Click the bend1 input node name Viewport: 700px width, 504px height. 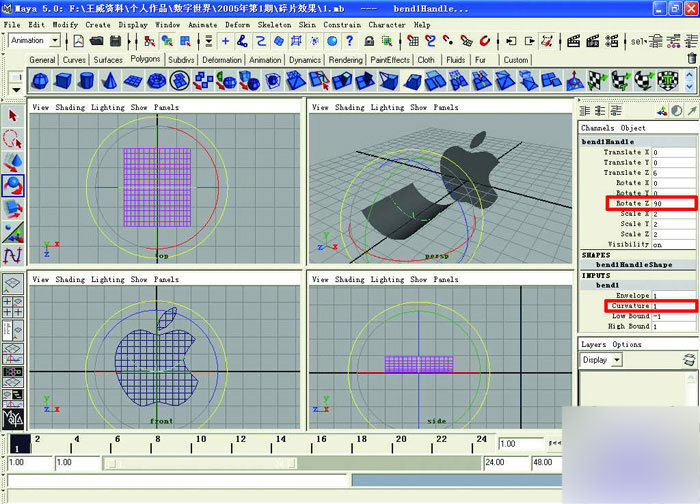coord(607,285)
